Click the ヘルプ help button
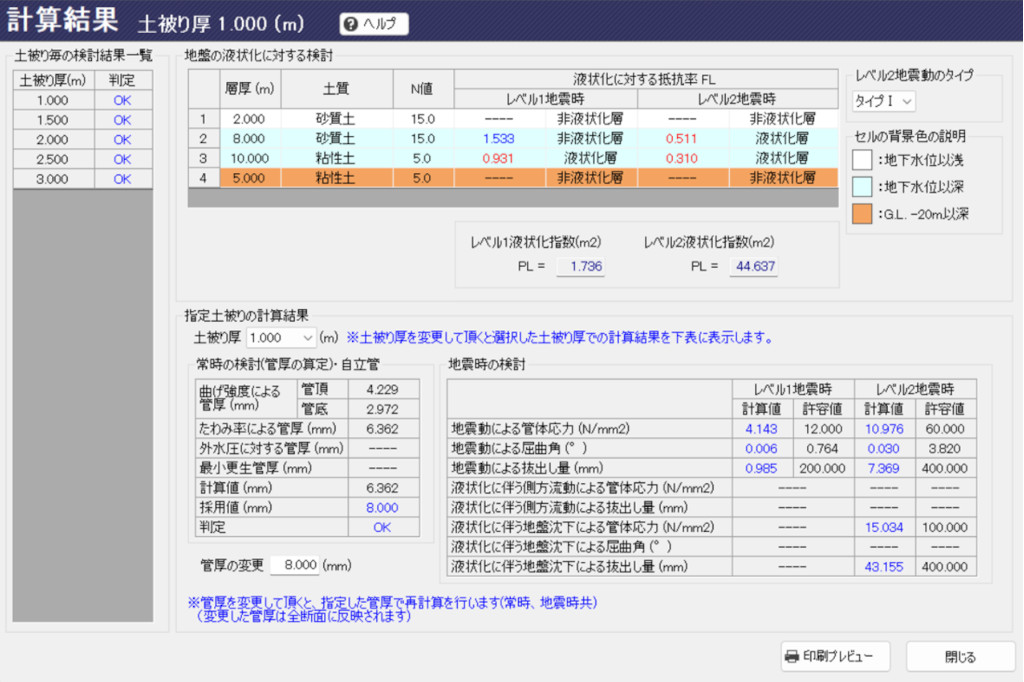This screenshot has height=682, width=1024. 374,23
